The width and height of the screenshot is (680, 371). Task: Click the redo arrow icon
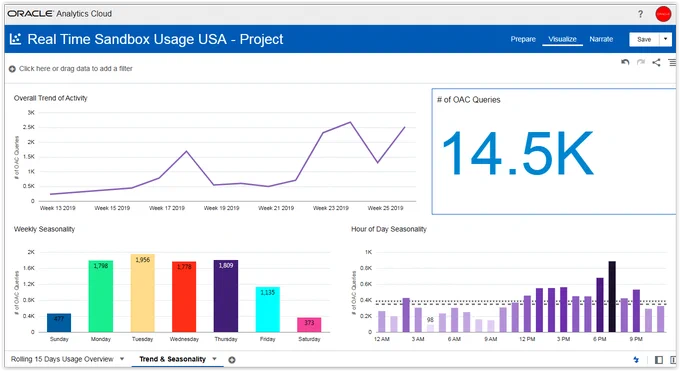[x=641, y=62]
